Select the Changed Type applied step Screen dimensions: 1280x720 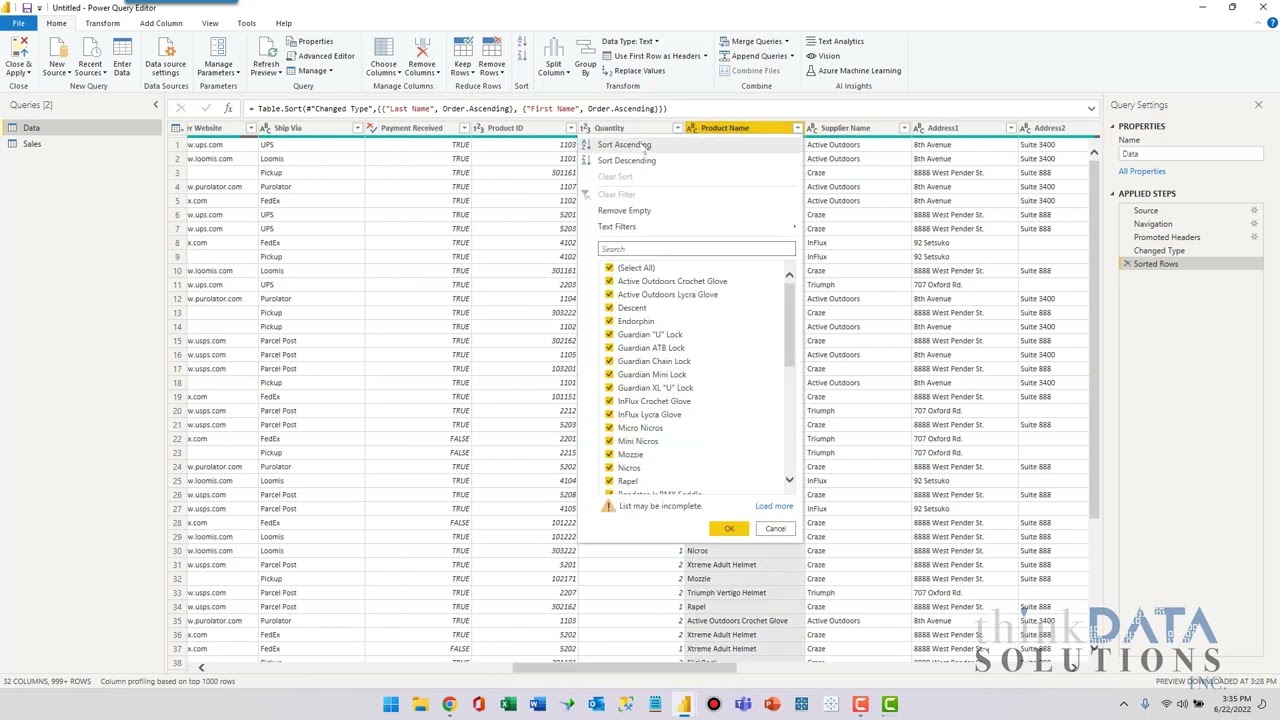pyautogui.click(x=1159, y=250)
